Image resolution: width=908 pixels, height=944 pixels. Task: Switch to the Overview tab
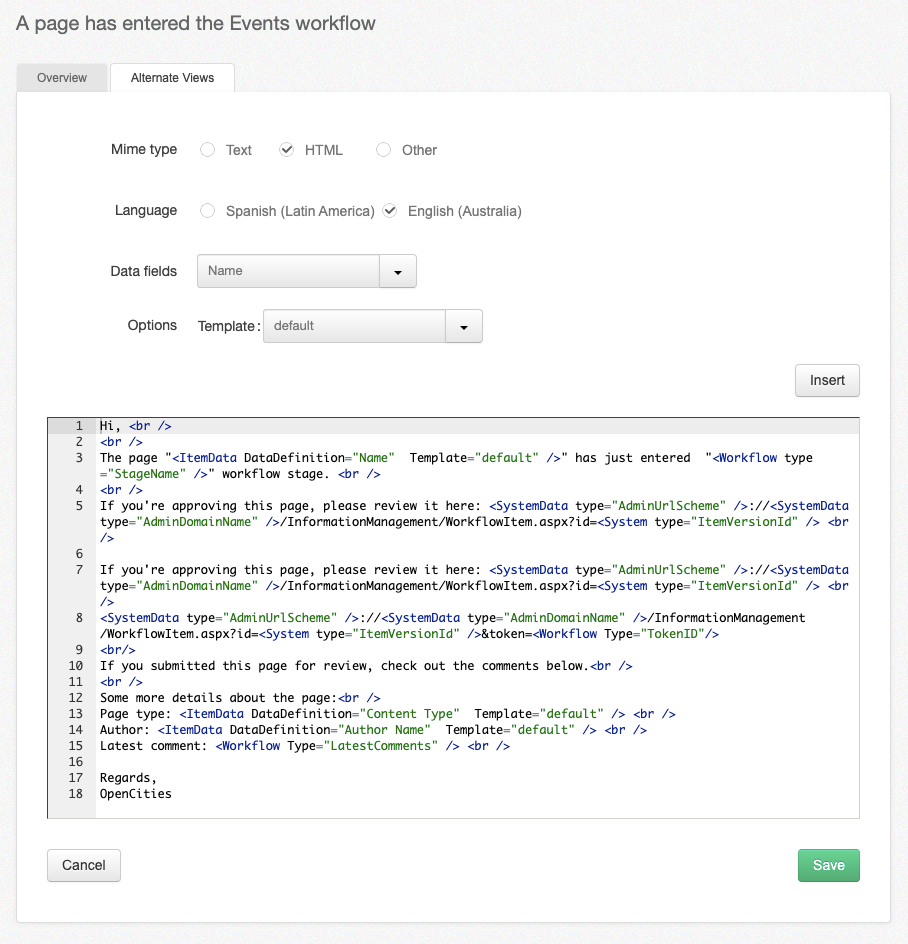[61, 77]
